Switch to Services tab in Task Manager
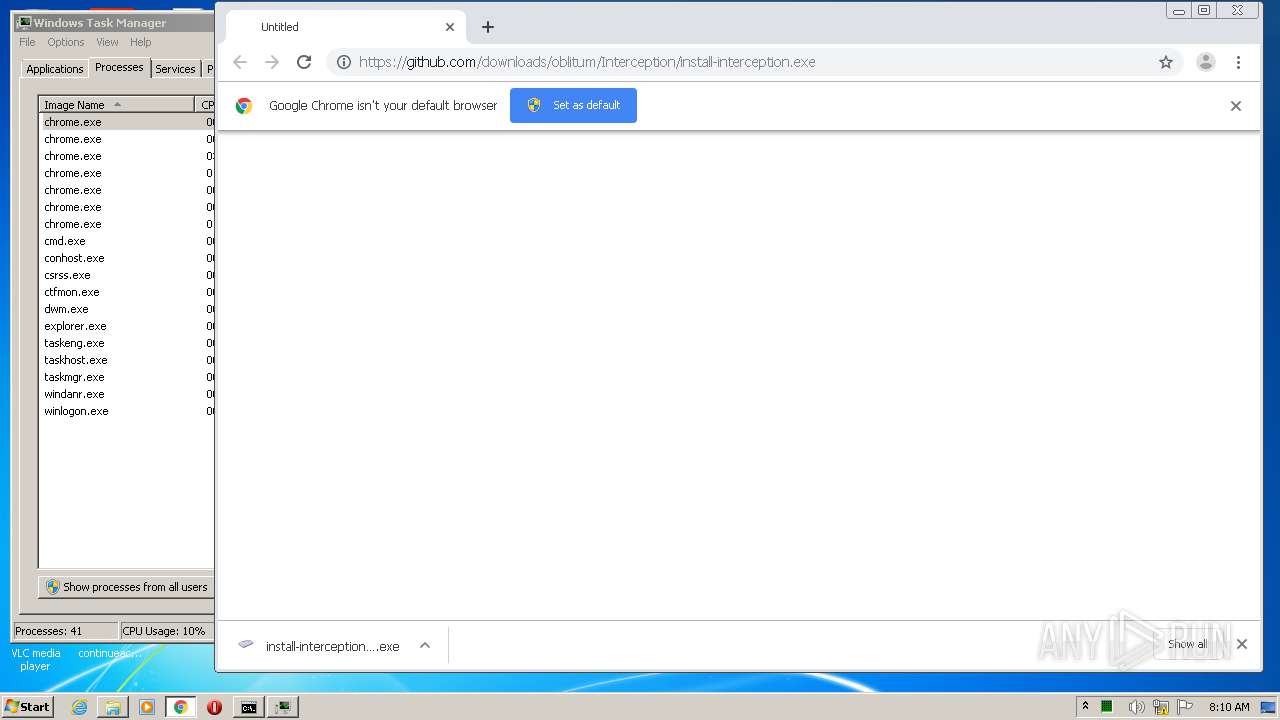1280x720 pixels. [x=175, y=69]
